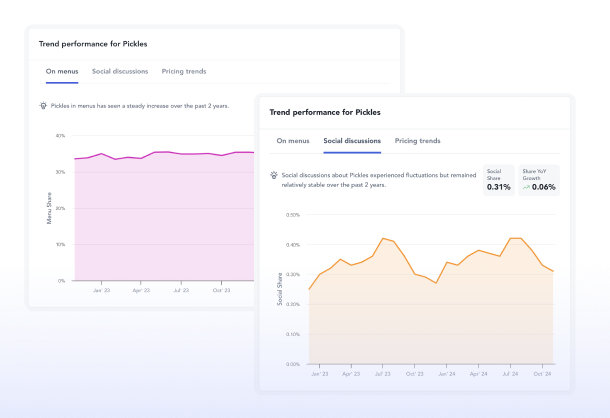Click Oct' 23 label on social chart

click(414, 374)
